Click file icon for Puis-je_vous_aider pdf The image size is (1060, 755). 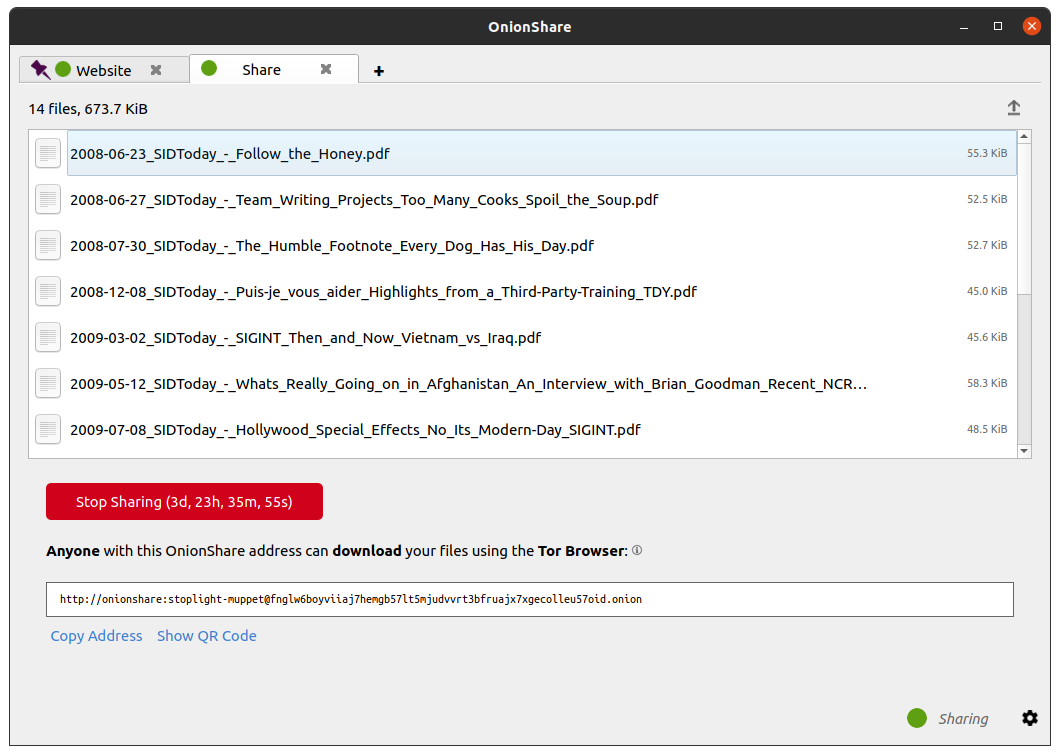[x=48, y=291]
